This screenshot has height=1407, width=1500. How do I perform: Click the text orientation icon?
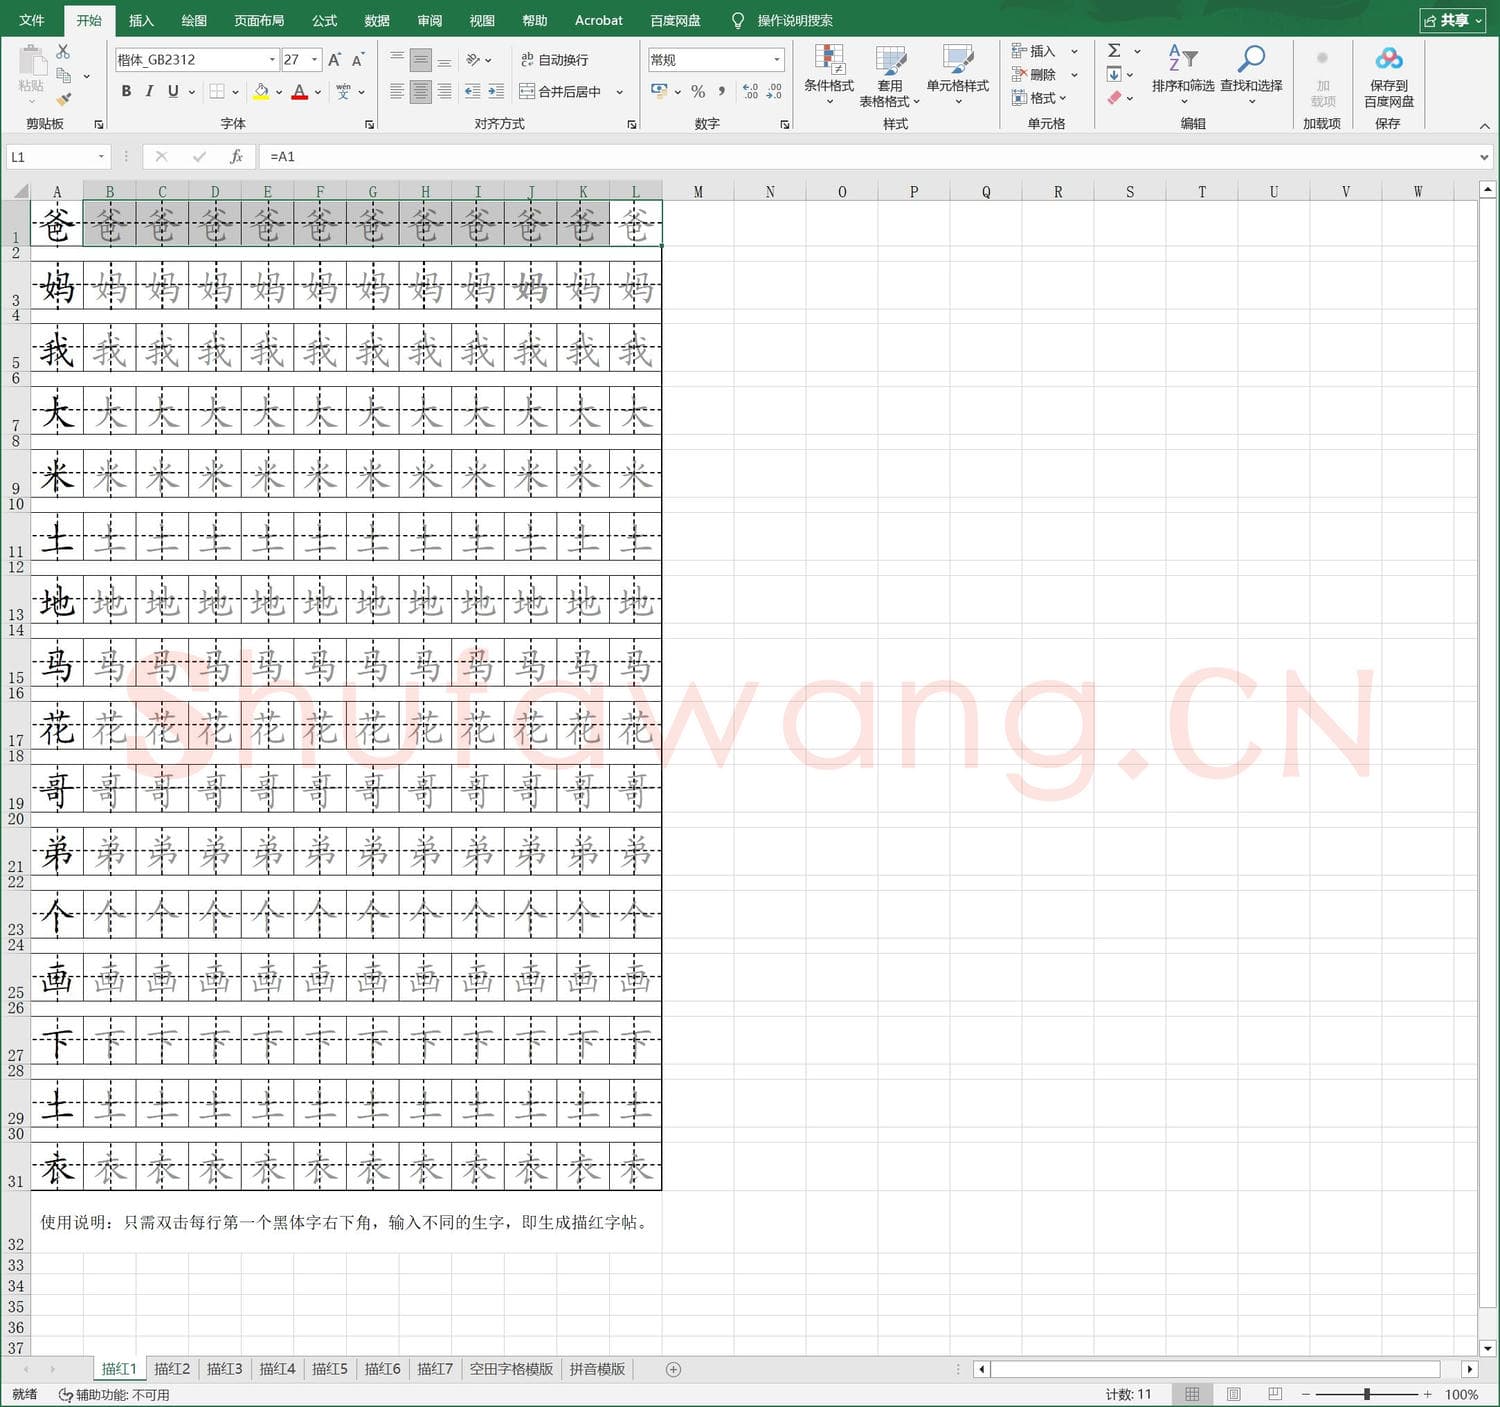coord(474,60)
